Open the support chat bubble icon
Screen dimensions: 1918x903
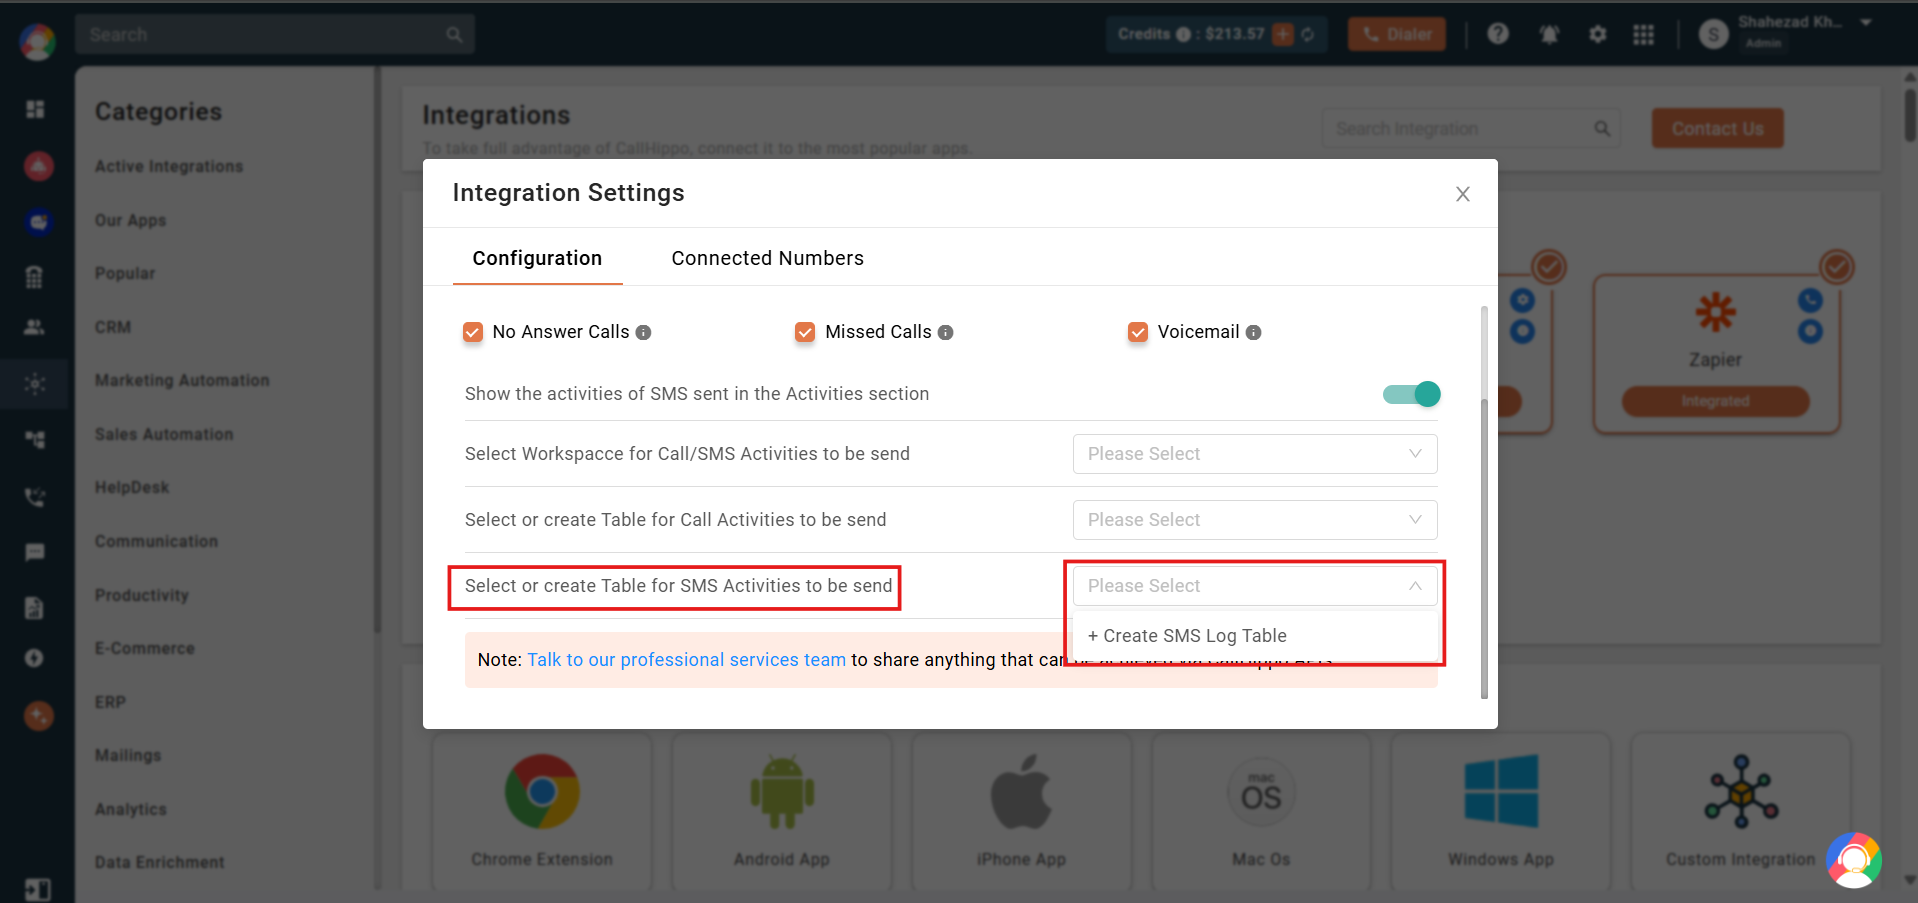[1854, 860]
